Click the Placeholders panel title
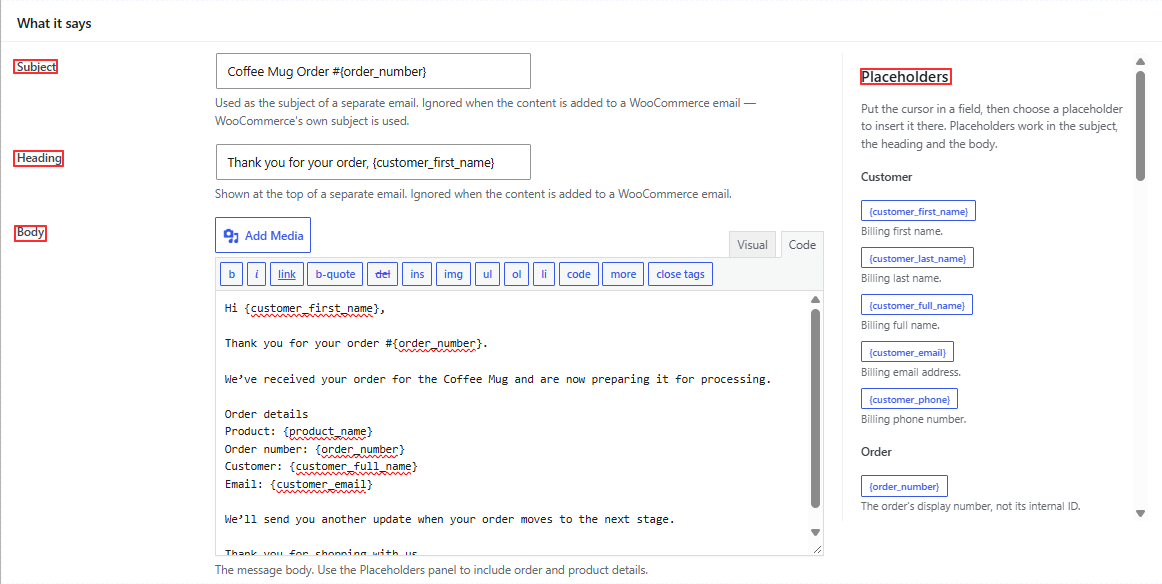1162x584 pixels. pyautogui.click(x=905, y=76)
